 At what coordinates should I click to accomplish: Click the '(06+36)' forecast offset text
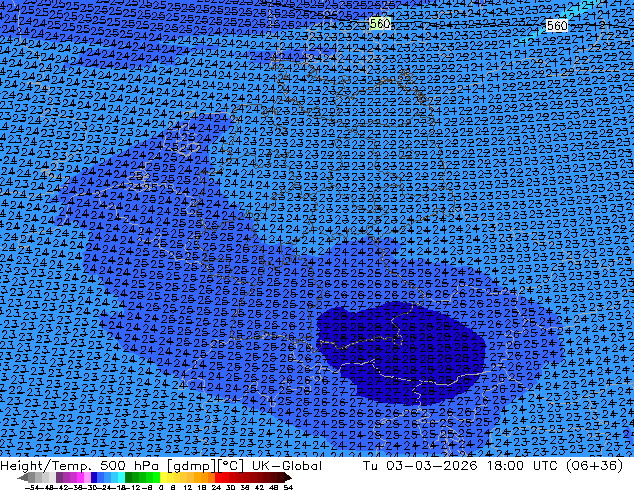tap(594, 466)
